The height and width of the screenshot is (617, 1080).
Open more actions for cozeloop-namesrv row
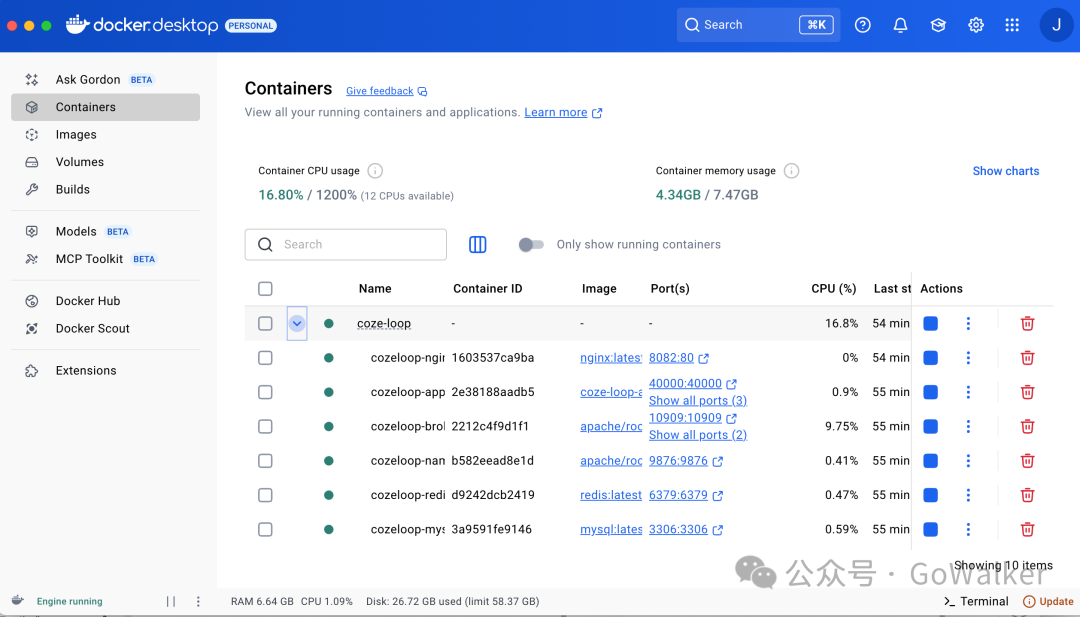point(968,461)
